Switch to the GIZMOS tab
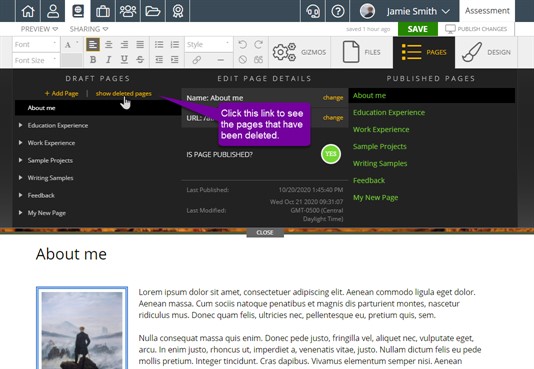Screen dimensions: 534x369 click(x=299, y=52)
